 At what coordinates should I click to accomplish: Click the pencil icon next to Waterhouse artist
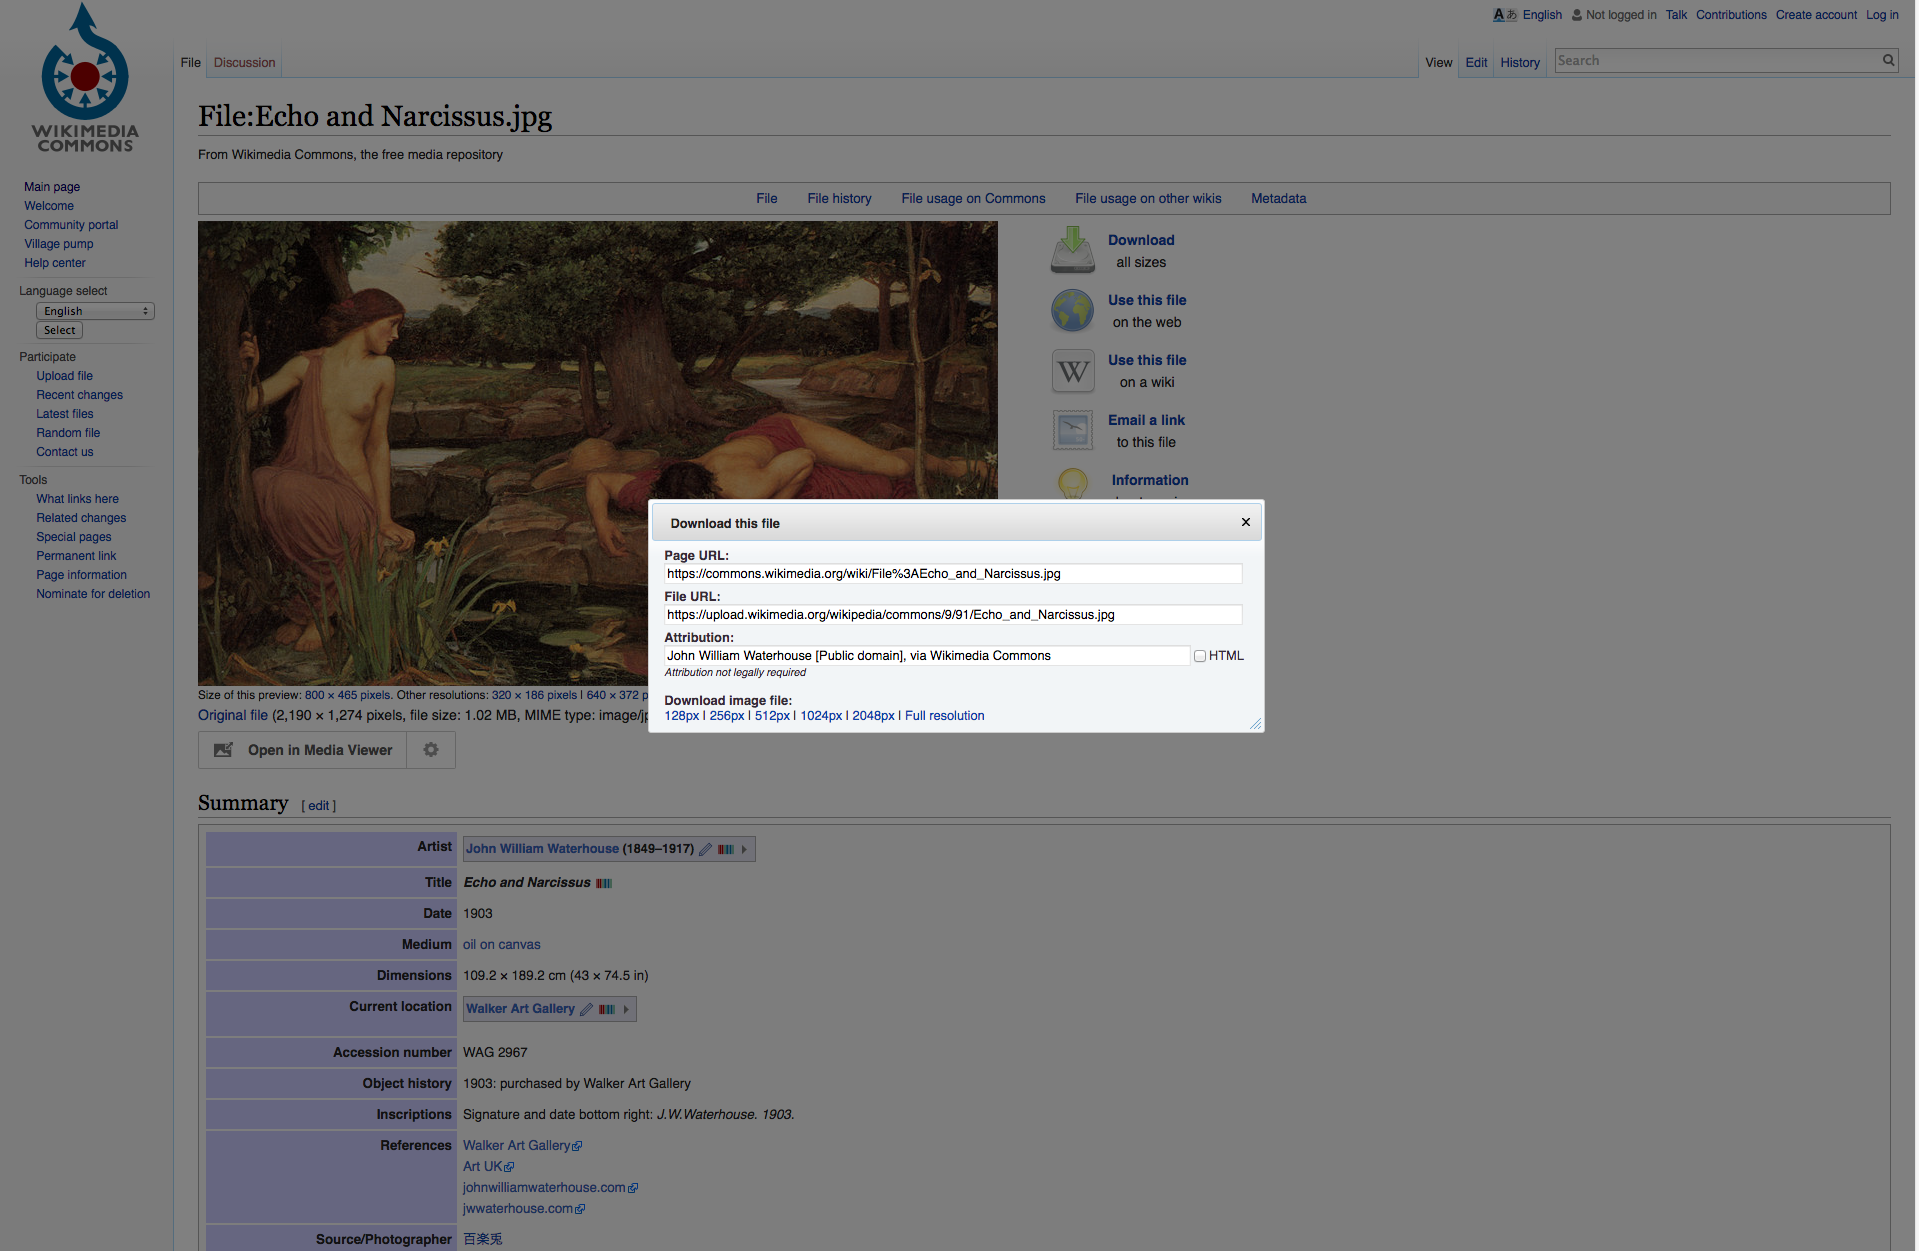705,849
